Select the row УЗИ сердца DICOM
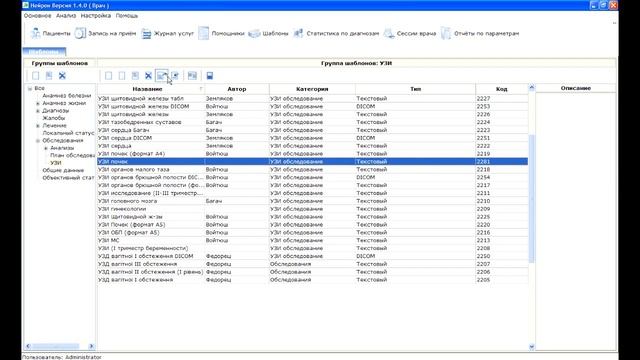640x360 pixels. (312, 138)
